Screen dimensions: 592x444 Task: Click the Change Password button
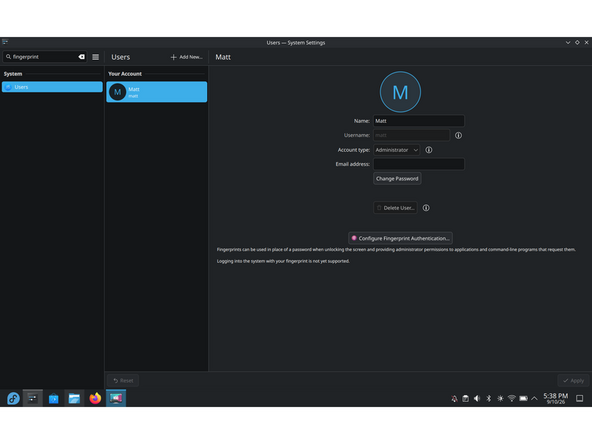tap(397, 179)
